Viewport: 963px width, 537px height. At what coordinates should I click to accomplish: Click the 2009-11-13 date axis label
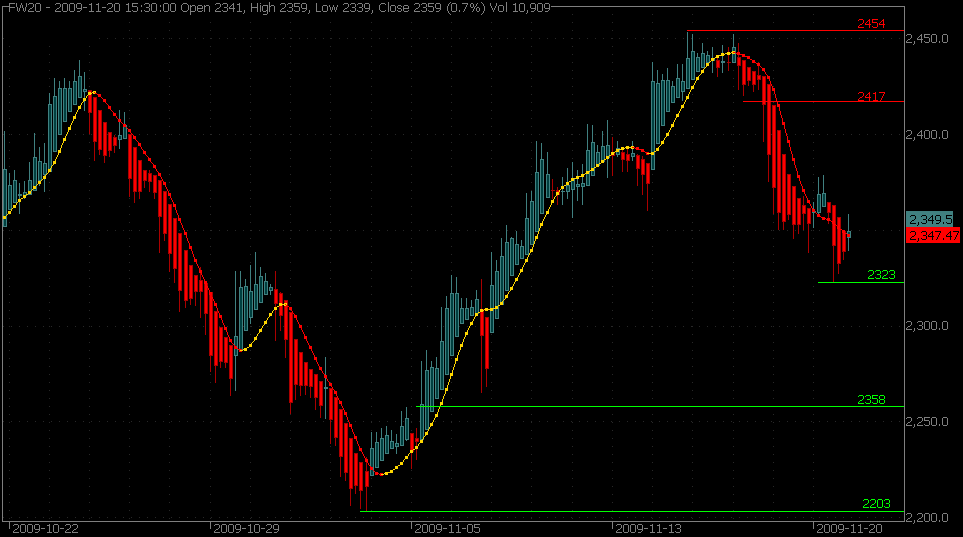pos(649,529)
